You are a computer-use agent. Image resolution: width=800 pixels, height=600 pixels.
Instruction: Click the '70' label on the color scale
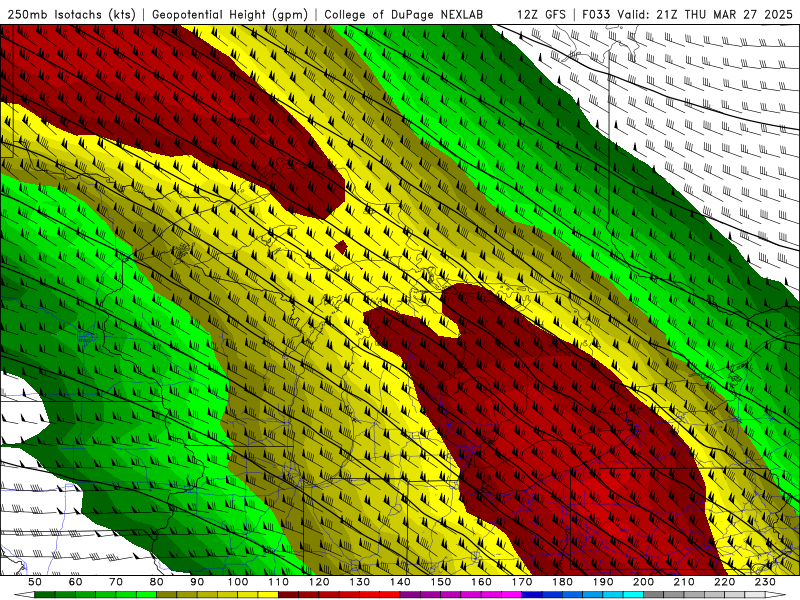tap(116, 582)
